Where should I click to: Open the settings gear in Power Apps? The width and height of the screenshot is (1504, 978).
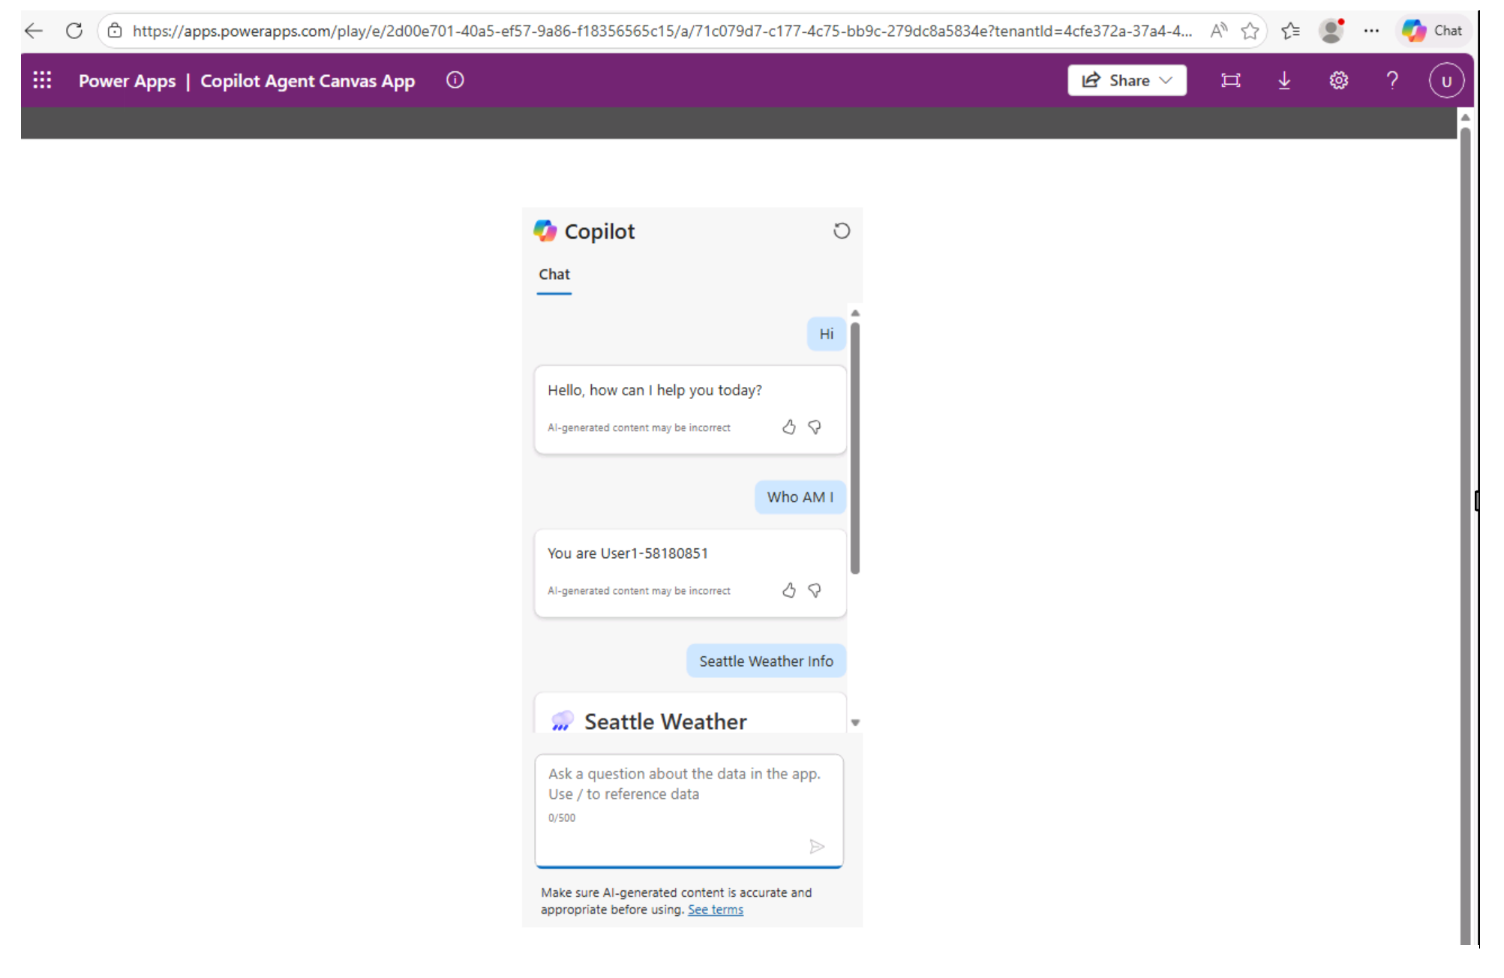[x=1338, y=80]
